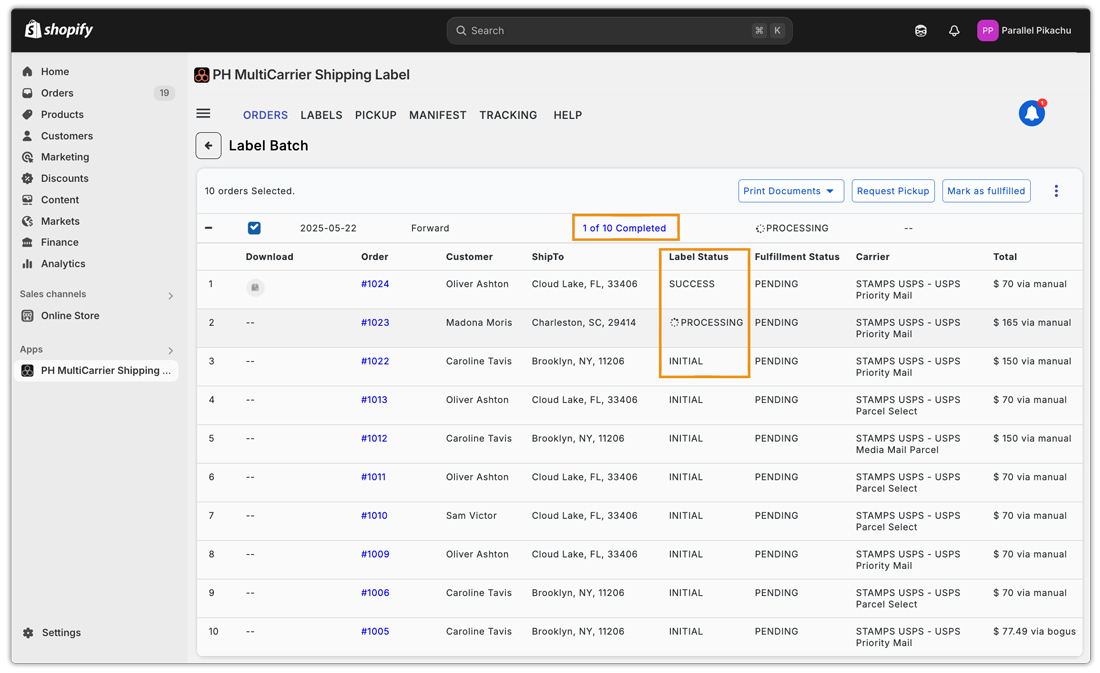Image resolution: width=1100 pixels, height=673 pixels.
Task: Open order #1023 link
Action: [x=375, y=322]
